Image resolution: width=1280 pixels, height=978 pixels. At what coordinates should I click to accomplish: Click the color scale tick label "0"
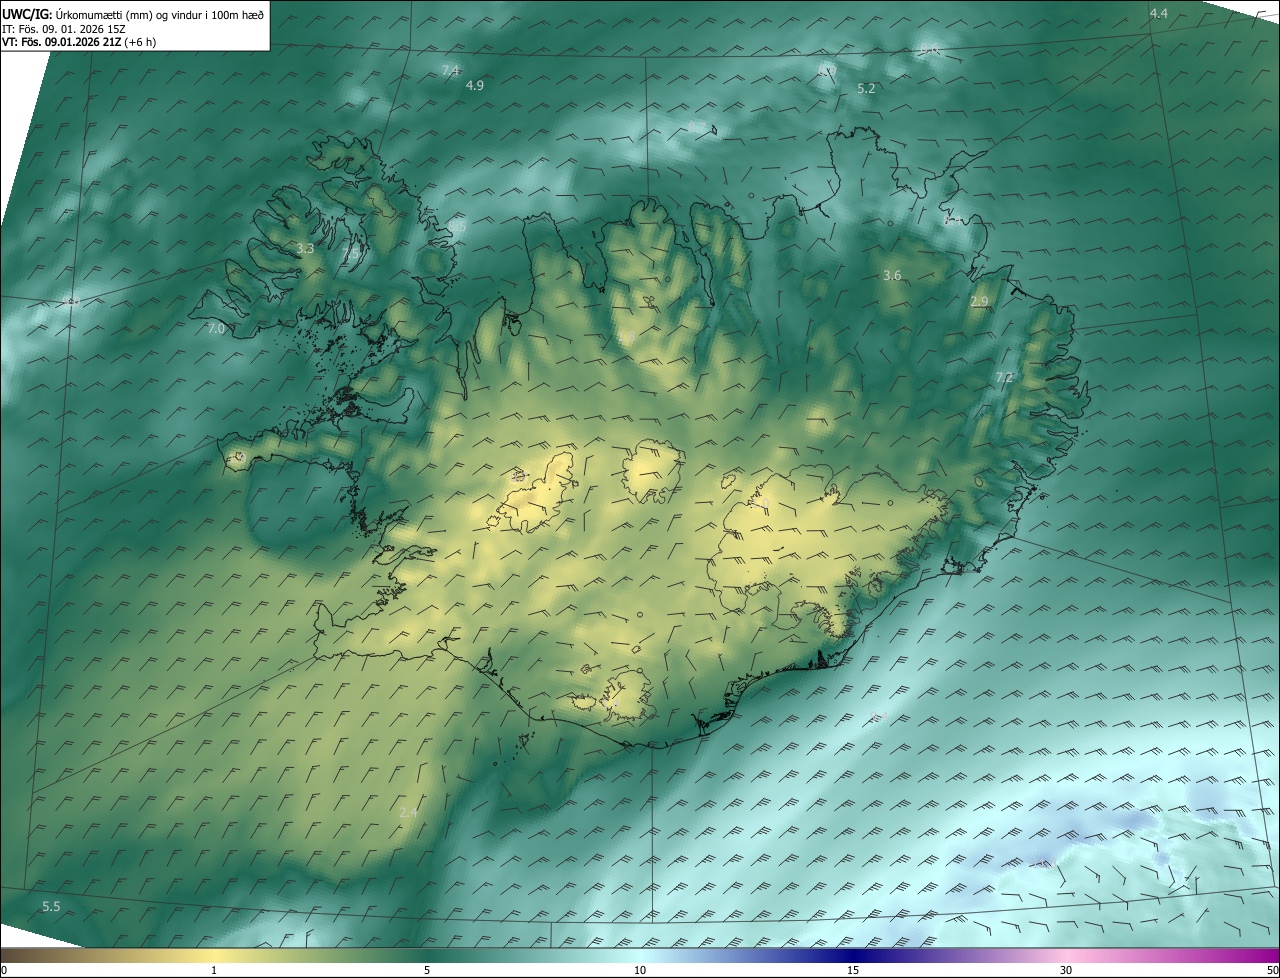tap(4, 971)
